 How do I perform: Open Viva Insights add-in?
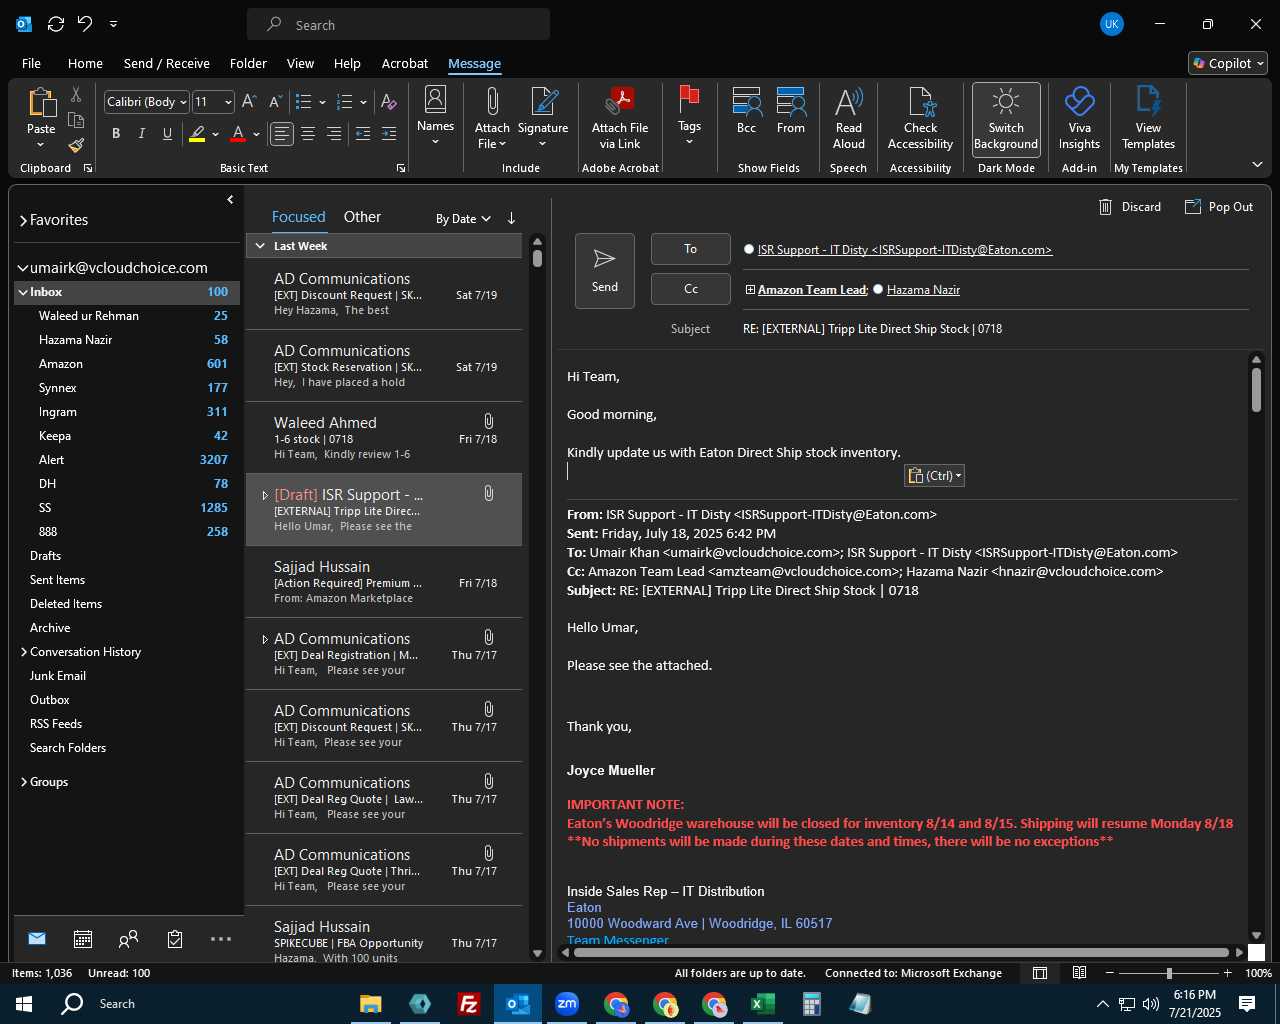[x=1079, y=101]
